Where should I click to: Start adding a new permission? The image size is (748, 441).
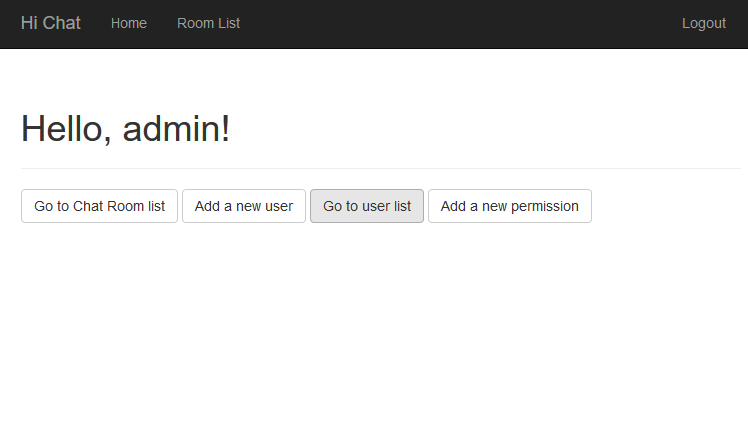pyautogui.click(x=509, y=206)
